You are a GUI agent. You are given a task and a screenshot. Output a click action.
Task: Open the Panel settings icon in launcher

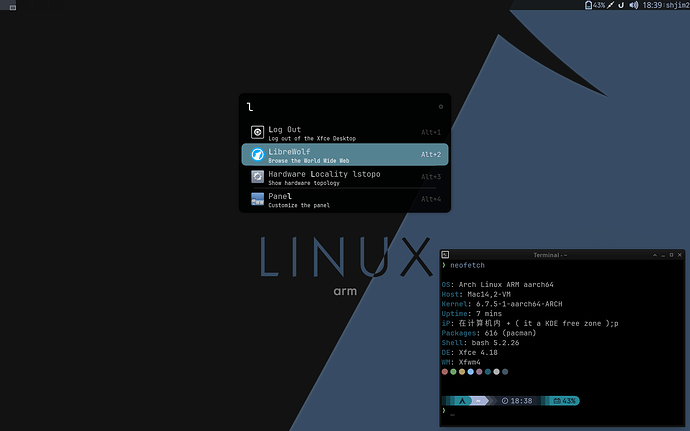(x=257, y=199)
